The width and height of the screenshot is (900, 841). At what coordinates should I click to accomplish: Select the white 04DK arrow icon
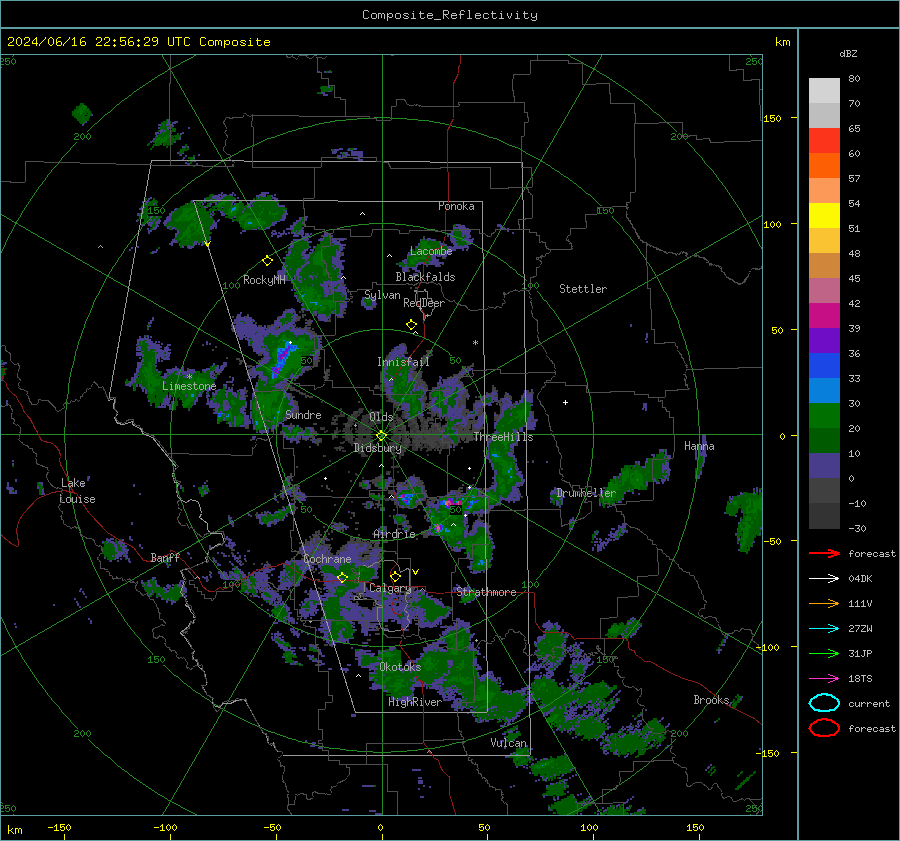tap(824, 579)
